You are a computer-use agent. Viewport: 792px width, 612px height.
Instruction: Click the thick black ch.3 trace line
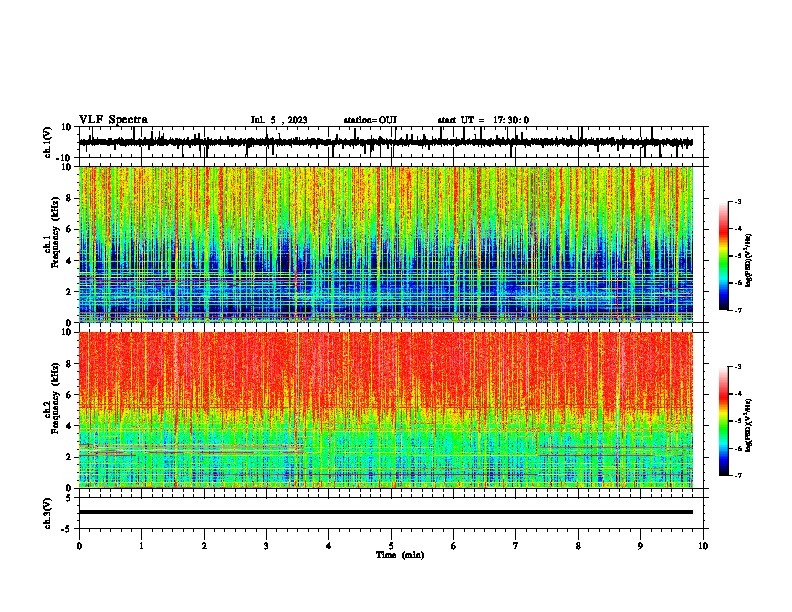point(386,512)
